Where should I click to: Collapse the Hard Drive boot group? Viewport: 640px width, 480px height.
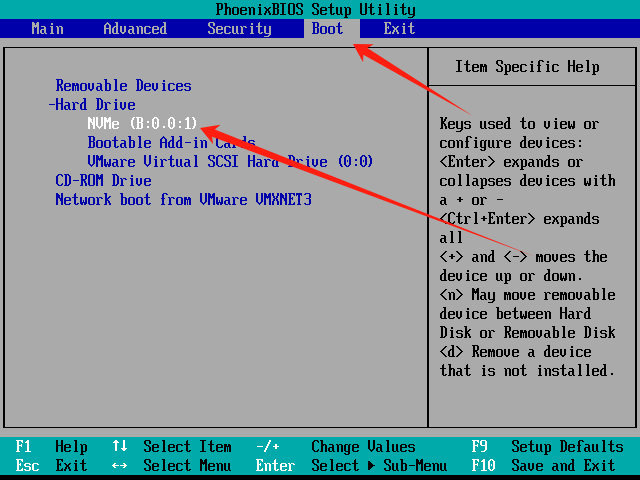92,105
